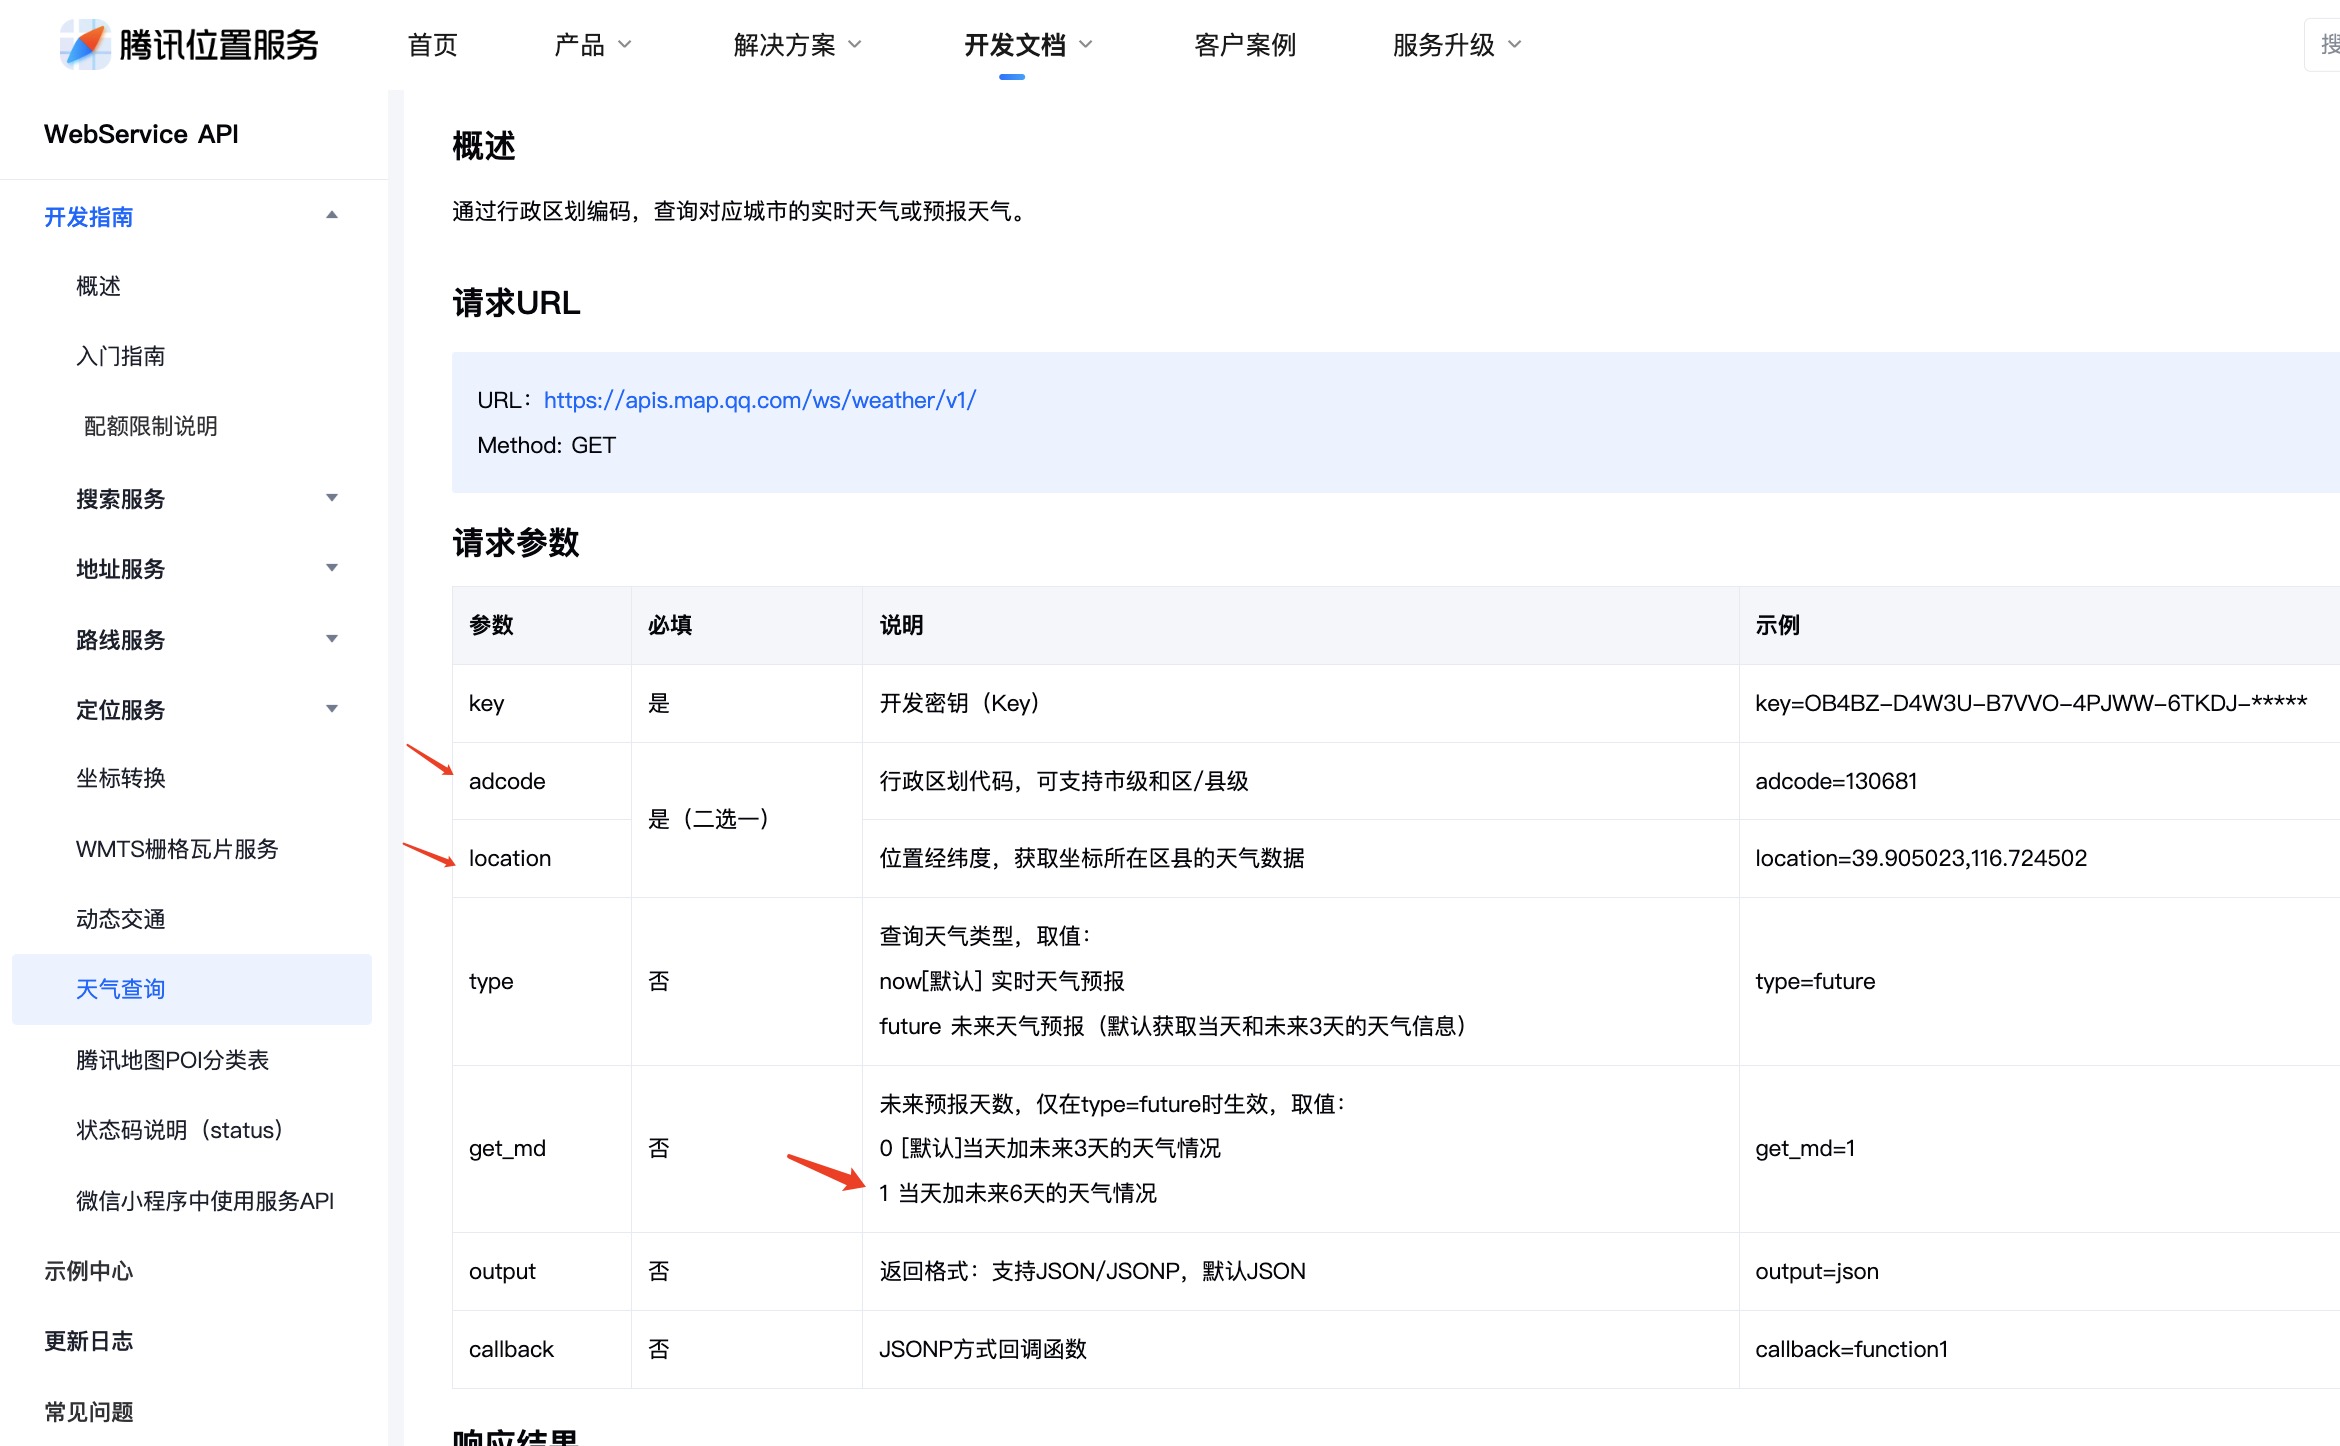Open 更新日志 in the sidebar
The width and height of the screenshot is (2340, 1446).
point(88,1341)
